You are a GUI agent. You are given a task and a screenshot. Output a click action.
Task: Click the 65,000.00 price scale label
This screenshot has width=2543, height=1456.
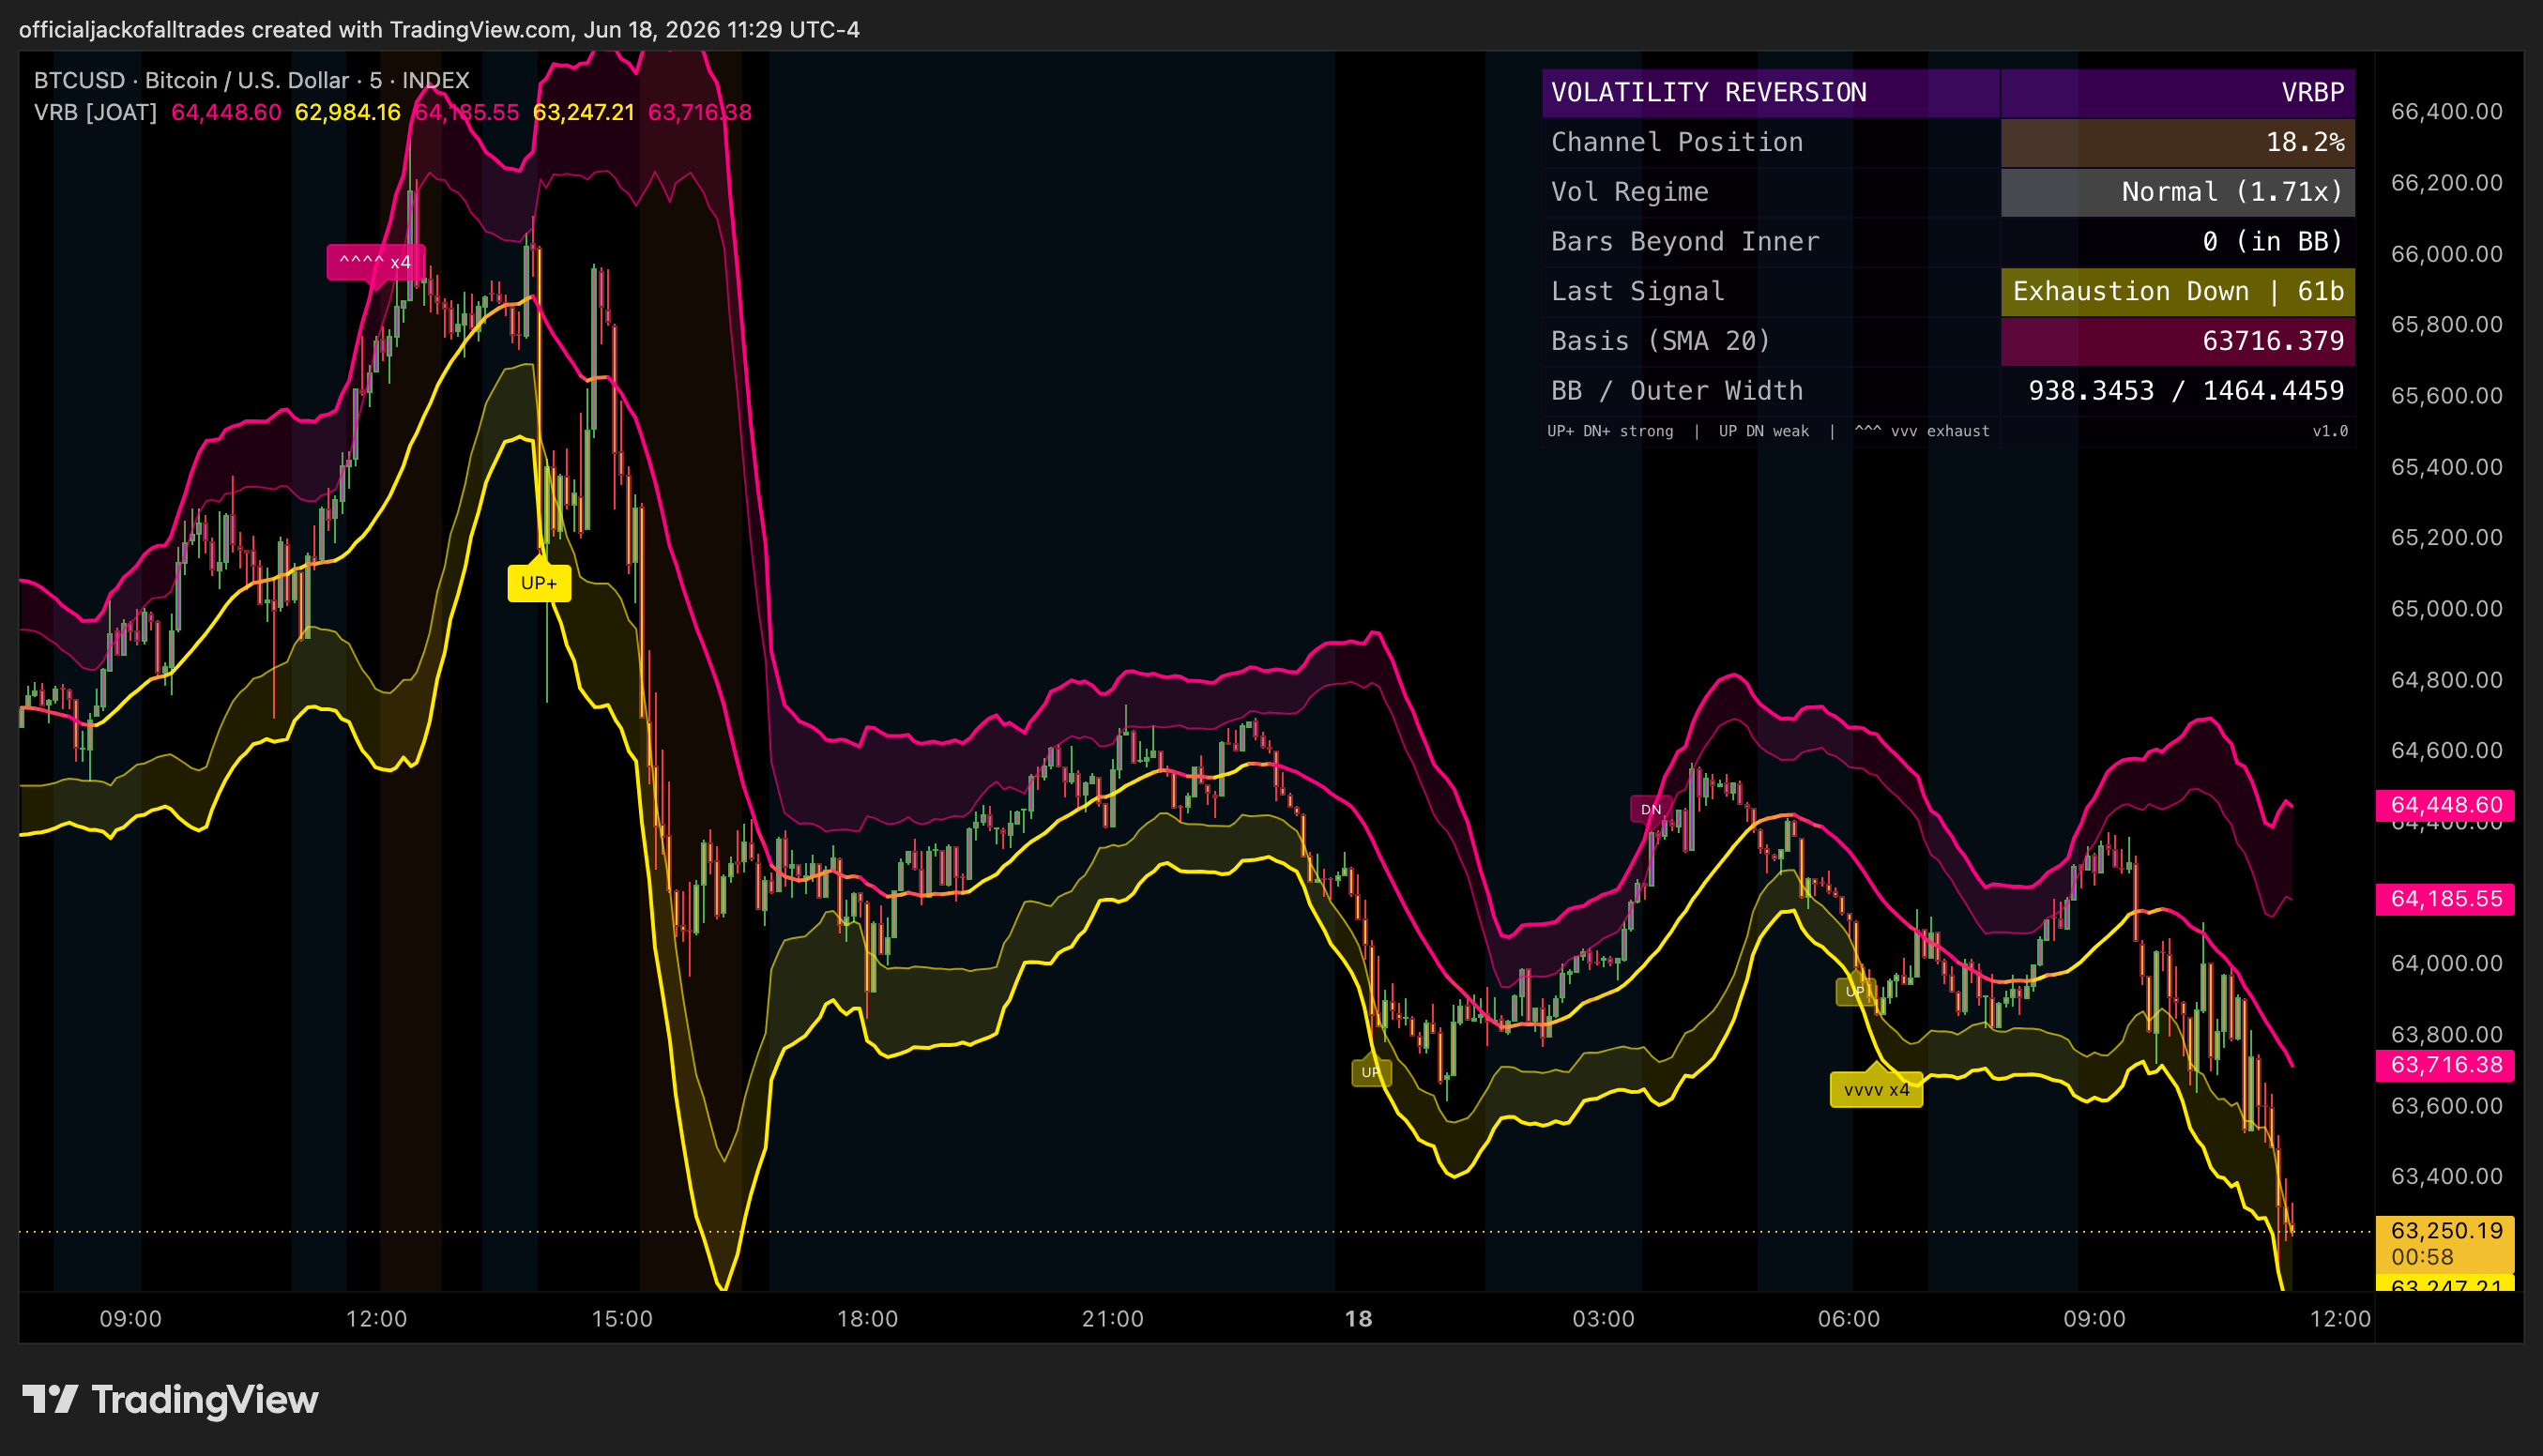[2446, 609]
